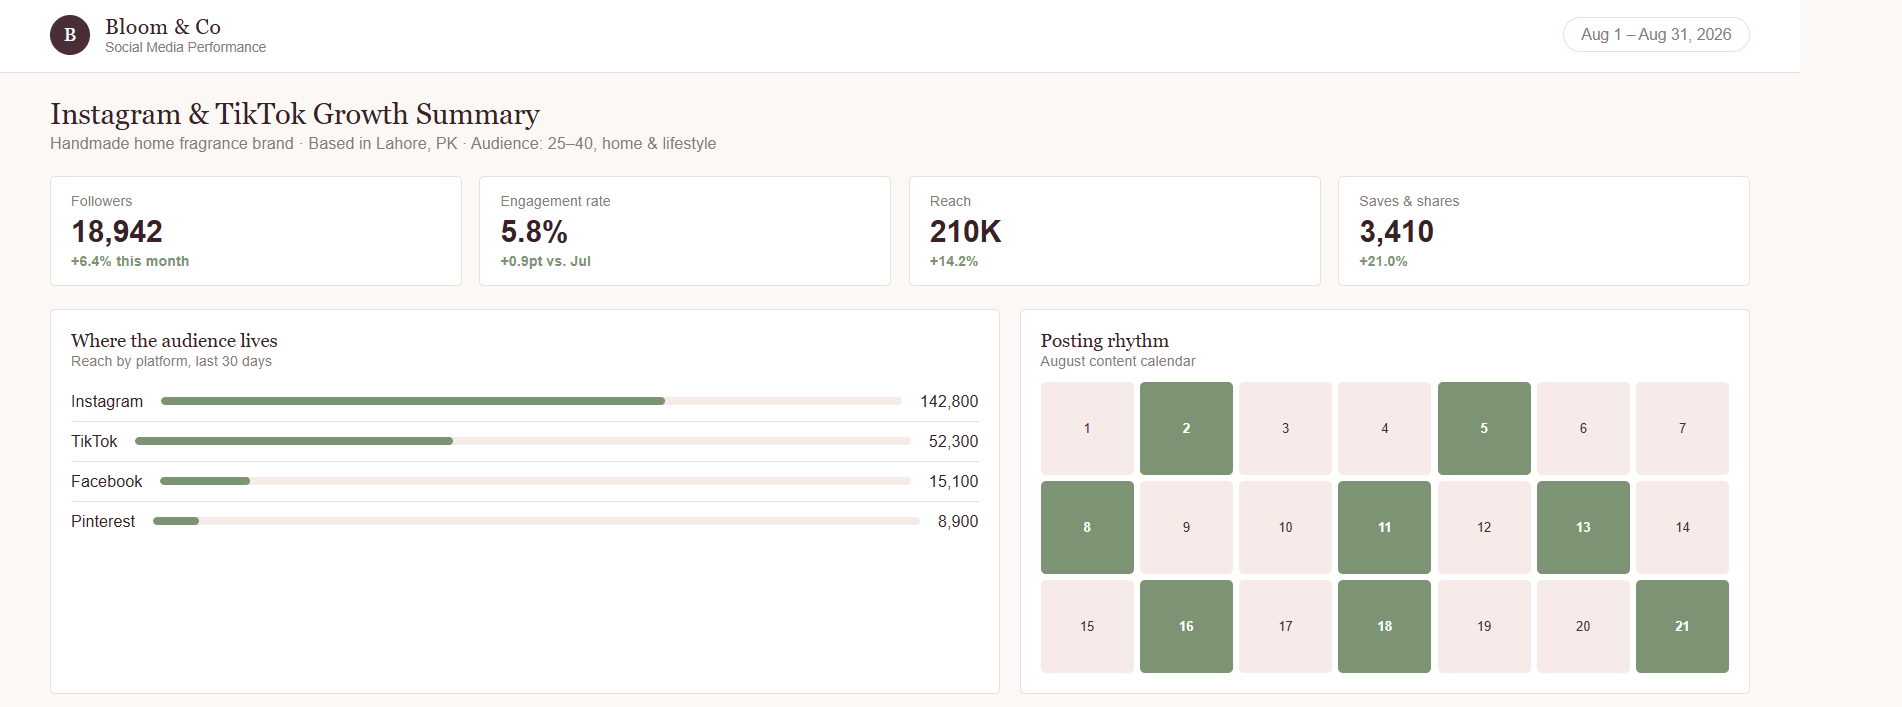Image resolution: width=1902 pixels, height=707 pixels.
Task: Click the Where the audience lives heading
Action: click(174, 340)
